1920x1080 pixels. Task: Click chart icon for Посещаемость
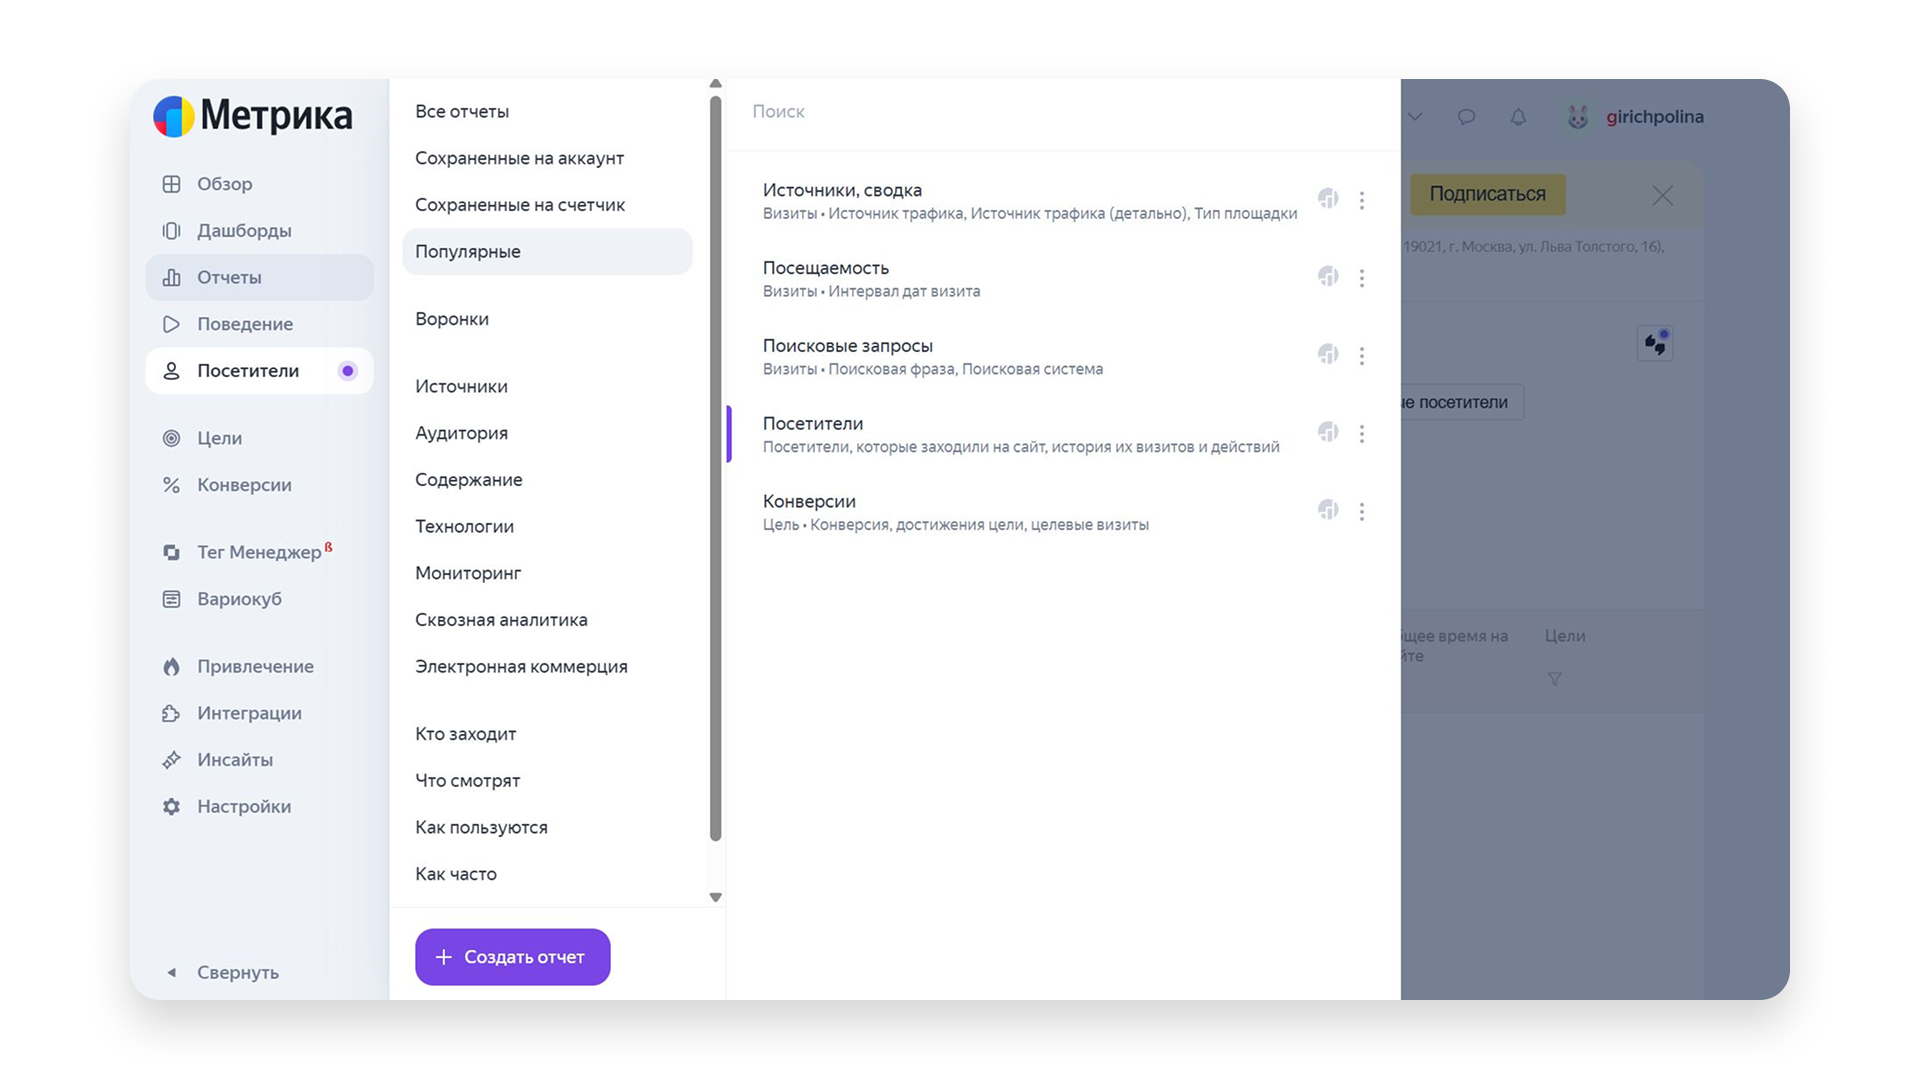(1328, 277)
